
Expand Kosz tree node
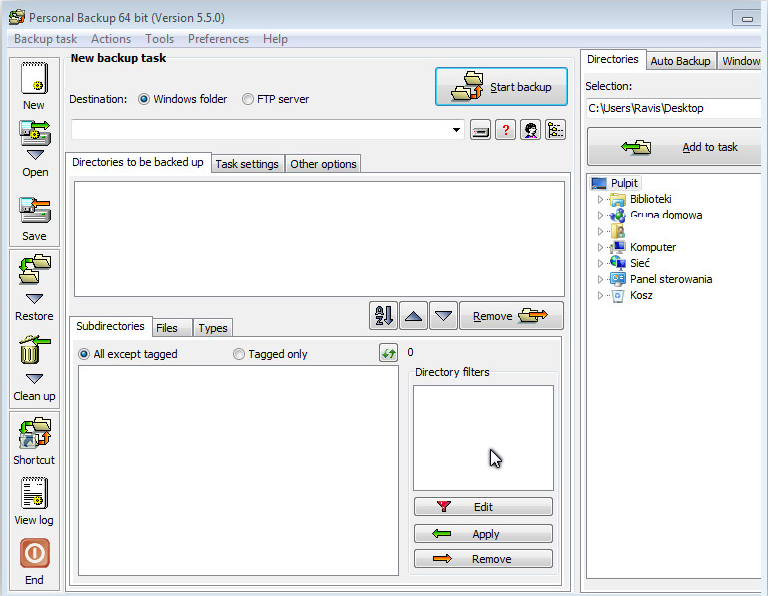600,295
